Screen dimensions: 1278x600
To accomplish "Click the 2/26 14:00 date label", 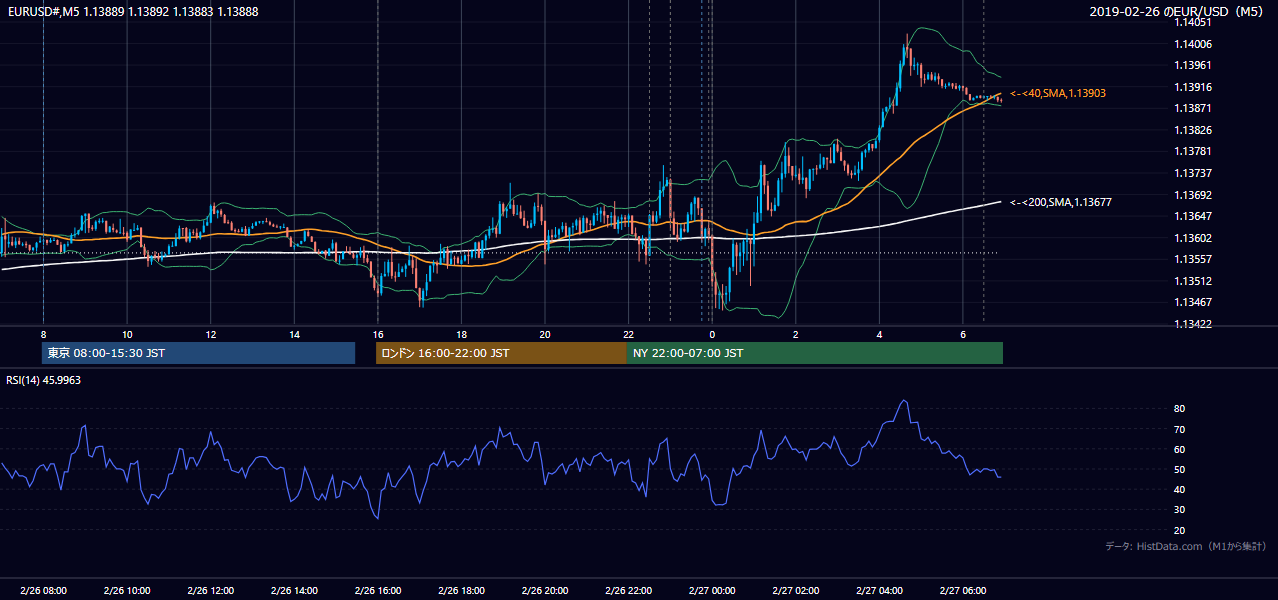I will point(294,591).
